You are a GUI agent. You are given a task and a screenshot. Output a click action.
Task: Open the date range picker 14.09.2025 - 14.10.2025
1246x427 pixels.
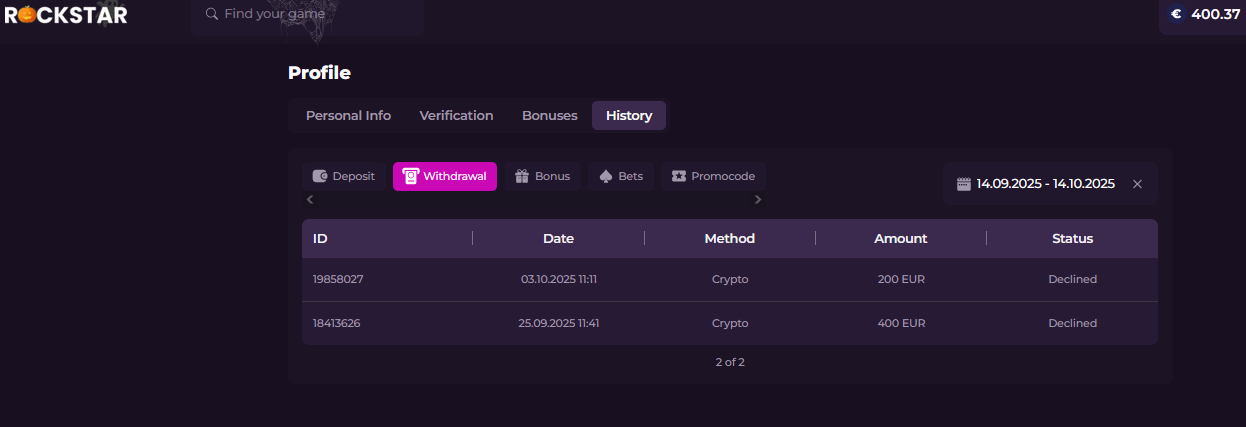(x=1045, y=184)
